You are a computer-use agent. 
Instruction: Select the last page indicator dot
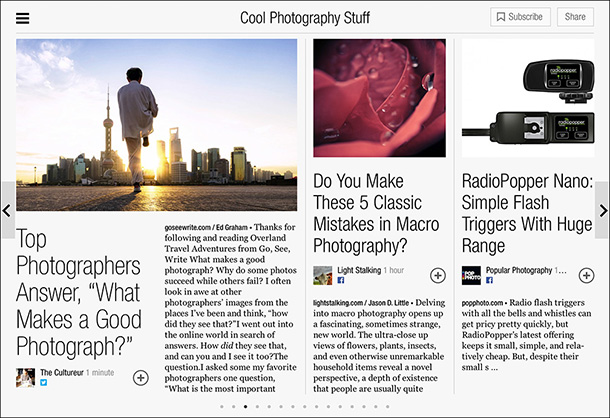point(387,407)
